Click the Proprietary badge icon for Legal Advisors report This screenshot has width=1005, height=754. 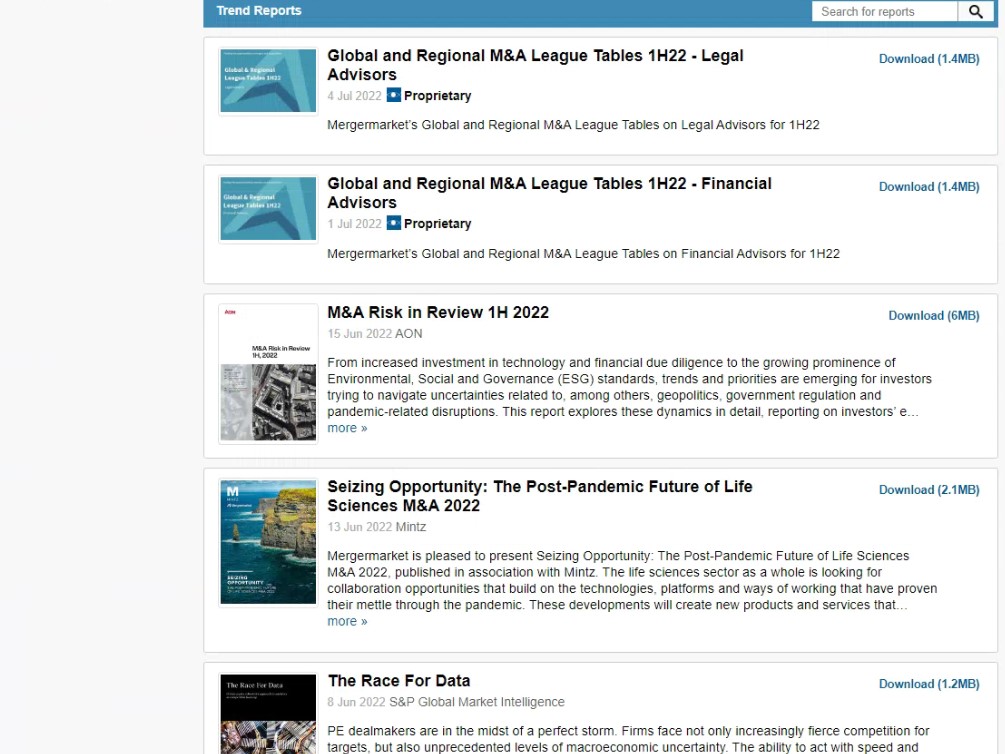(x=394, y=95)
